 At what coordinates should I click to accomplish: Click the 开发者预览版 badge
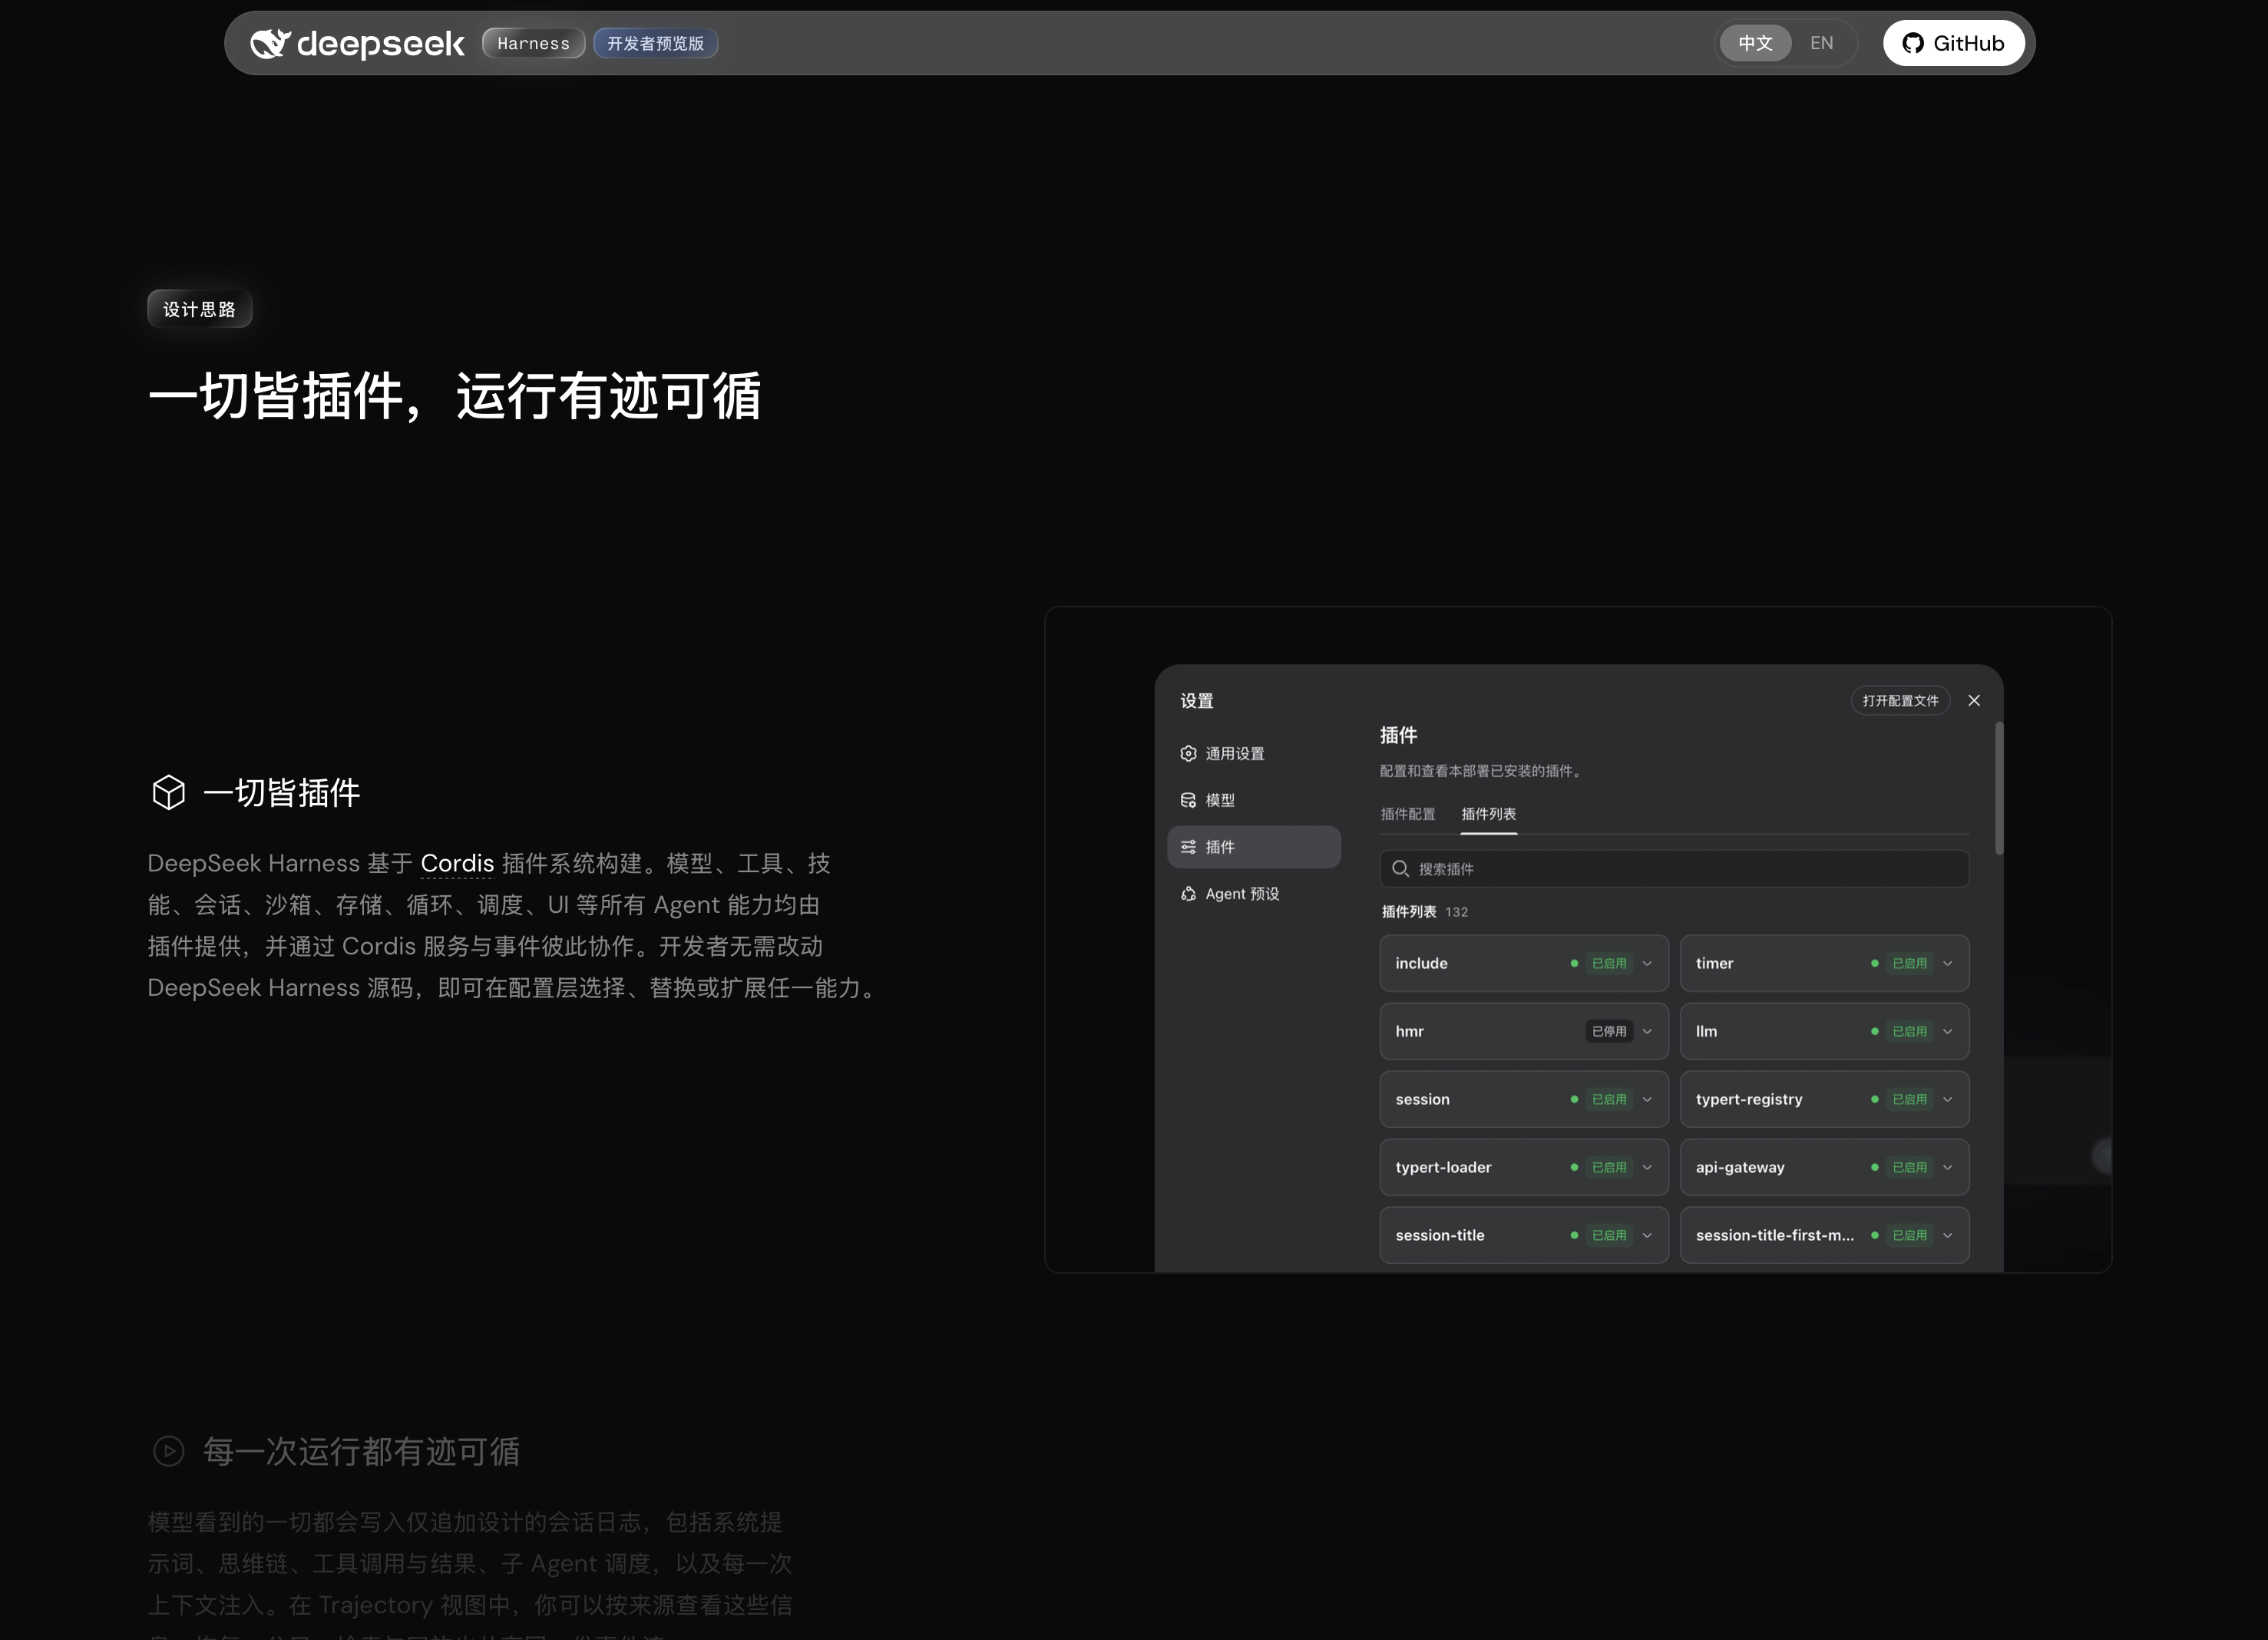pyautogui.click(x=655, y=43)
